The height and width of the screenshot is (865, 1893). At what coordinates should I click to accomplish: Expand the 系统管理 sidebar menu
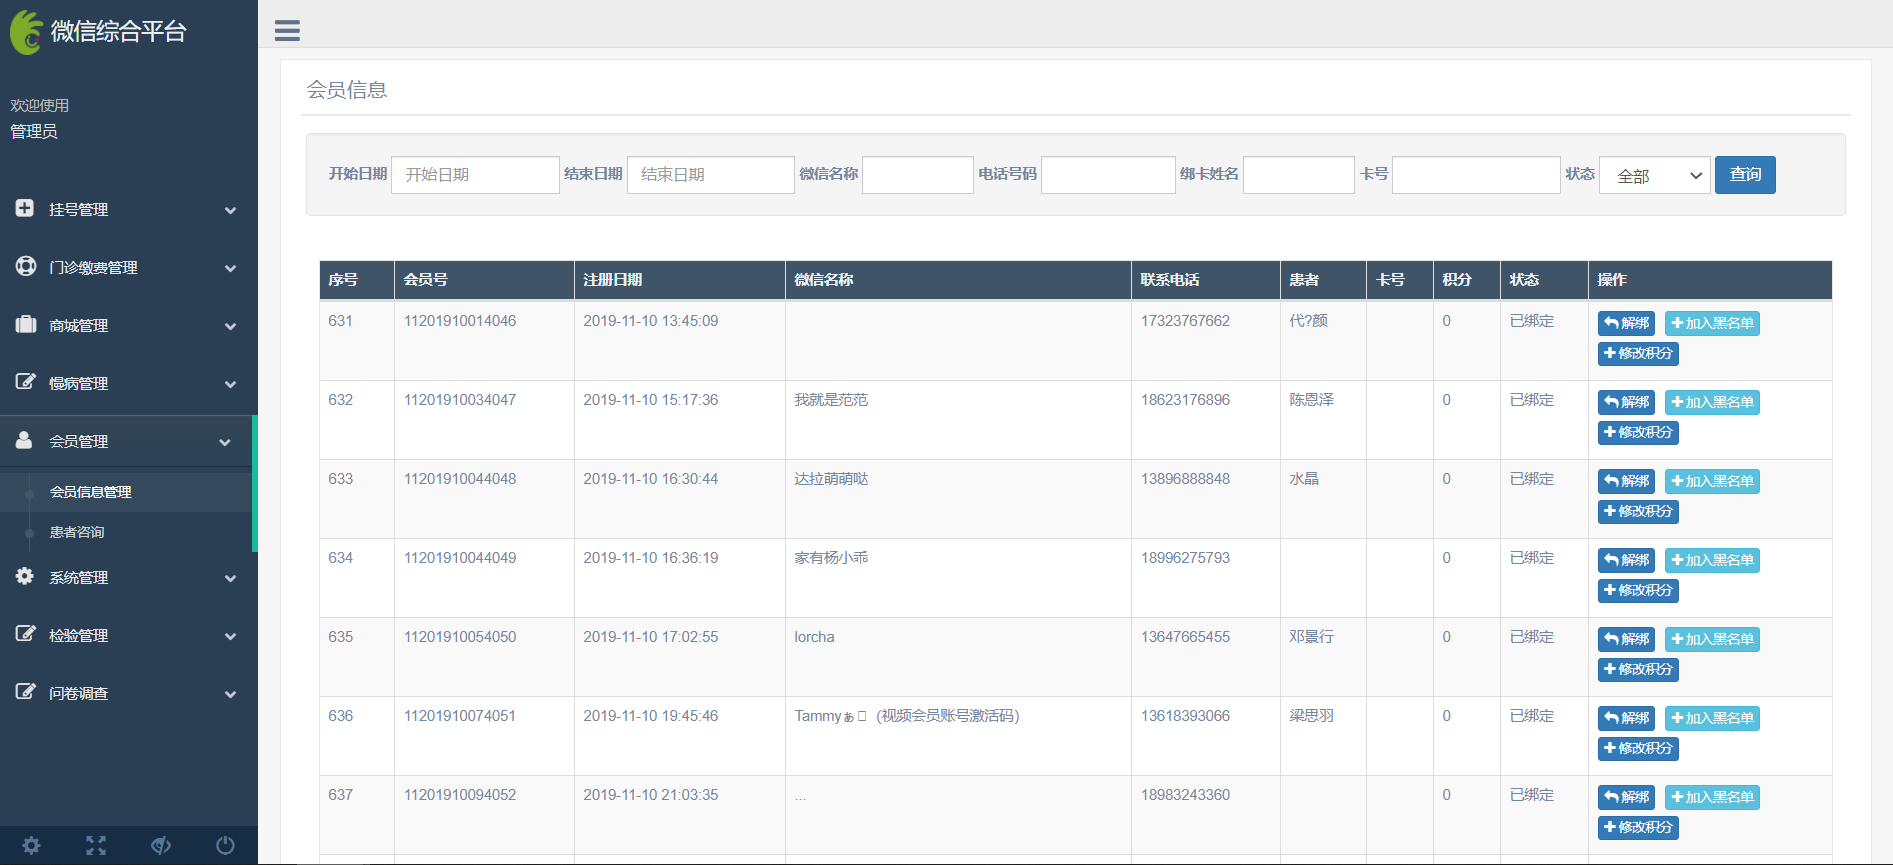(x=128, y=578)
